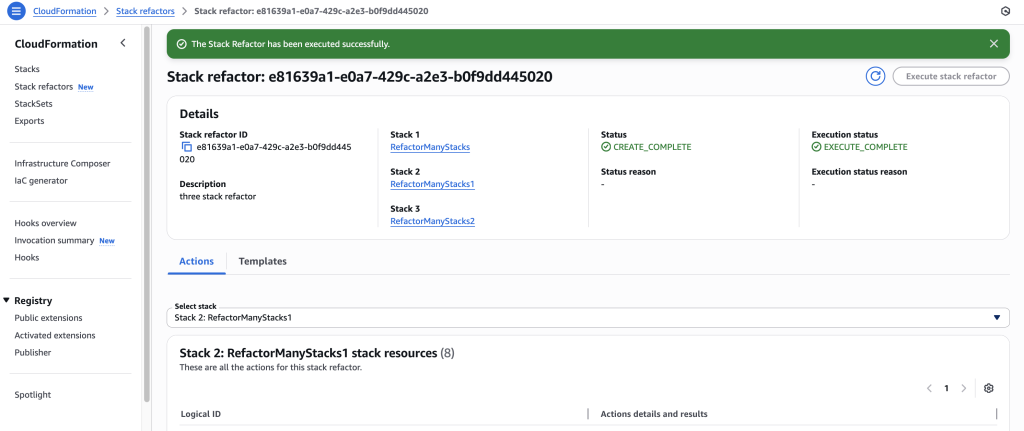Image resolution: width=1024 pixels, height=431 pixels.
Task: Select the Actions tab
Action: pyautogui.click(x=197, y=261)
